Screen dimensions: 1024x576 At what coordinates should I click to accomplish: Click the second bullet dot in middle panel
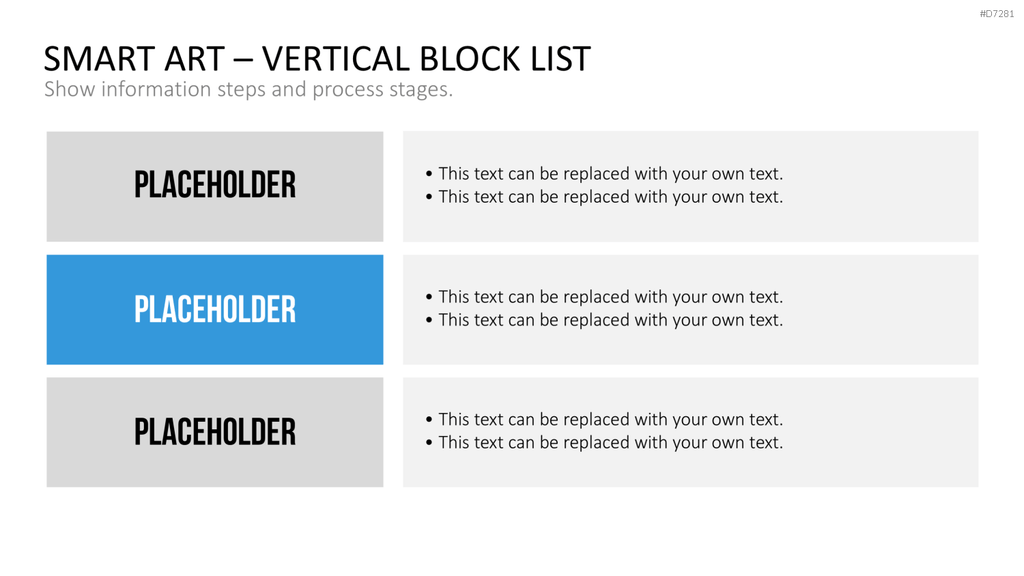coord(428,320)
